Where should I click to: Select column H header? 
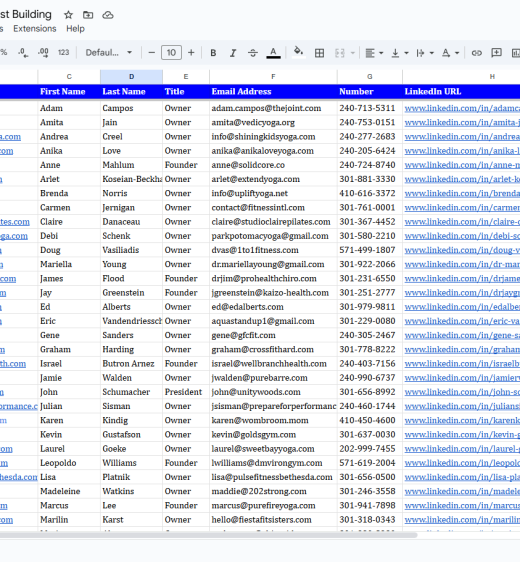(x=492, y=77)
